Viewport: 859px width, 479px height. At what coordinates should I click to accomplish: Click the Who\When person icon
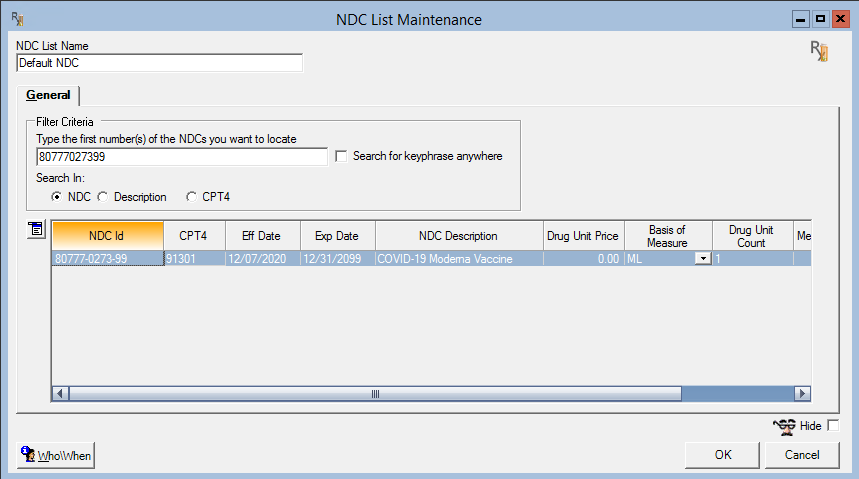pos(27,453)
